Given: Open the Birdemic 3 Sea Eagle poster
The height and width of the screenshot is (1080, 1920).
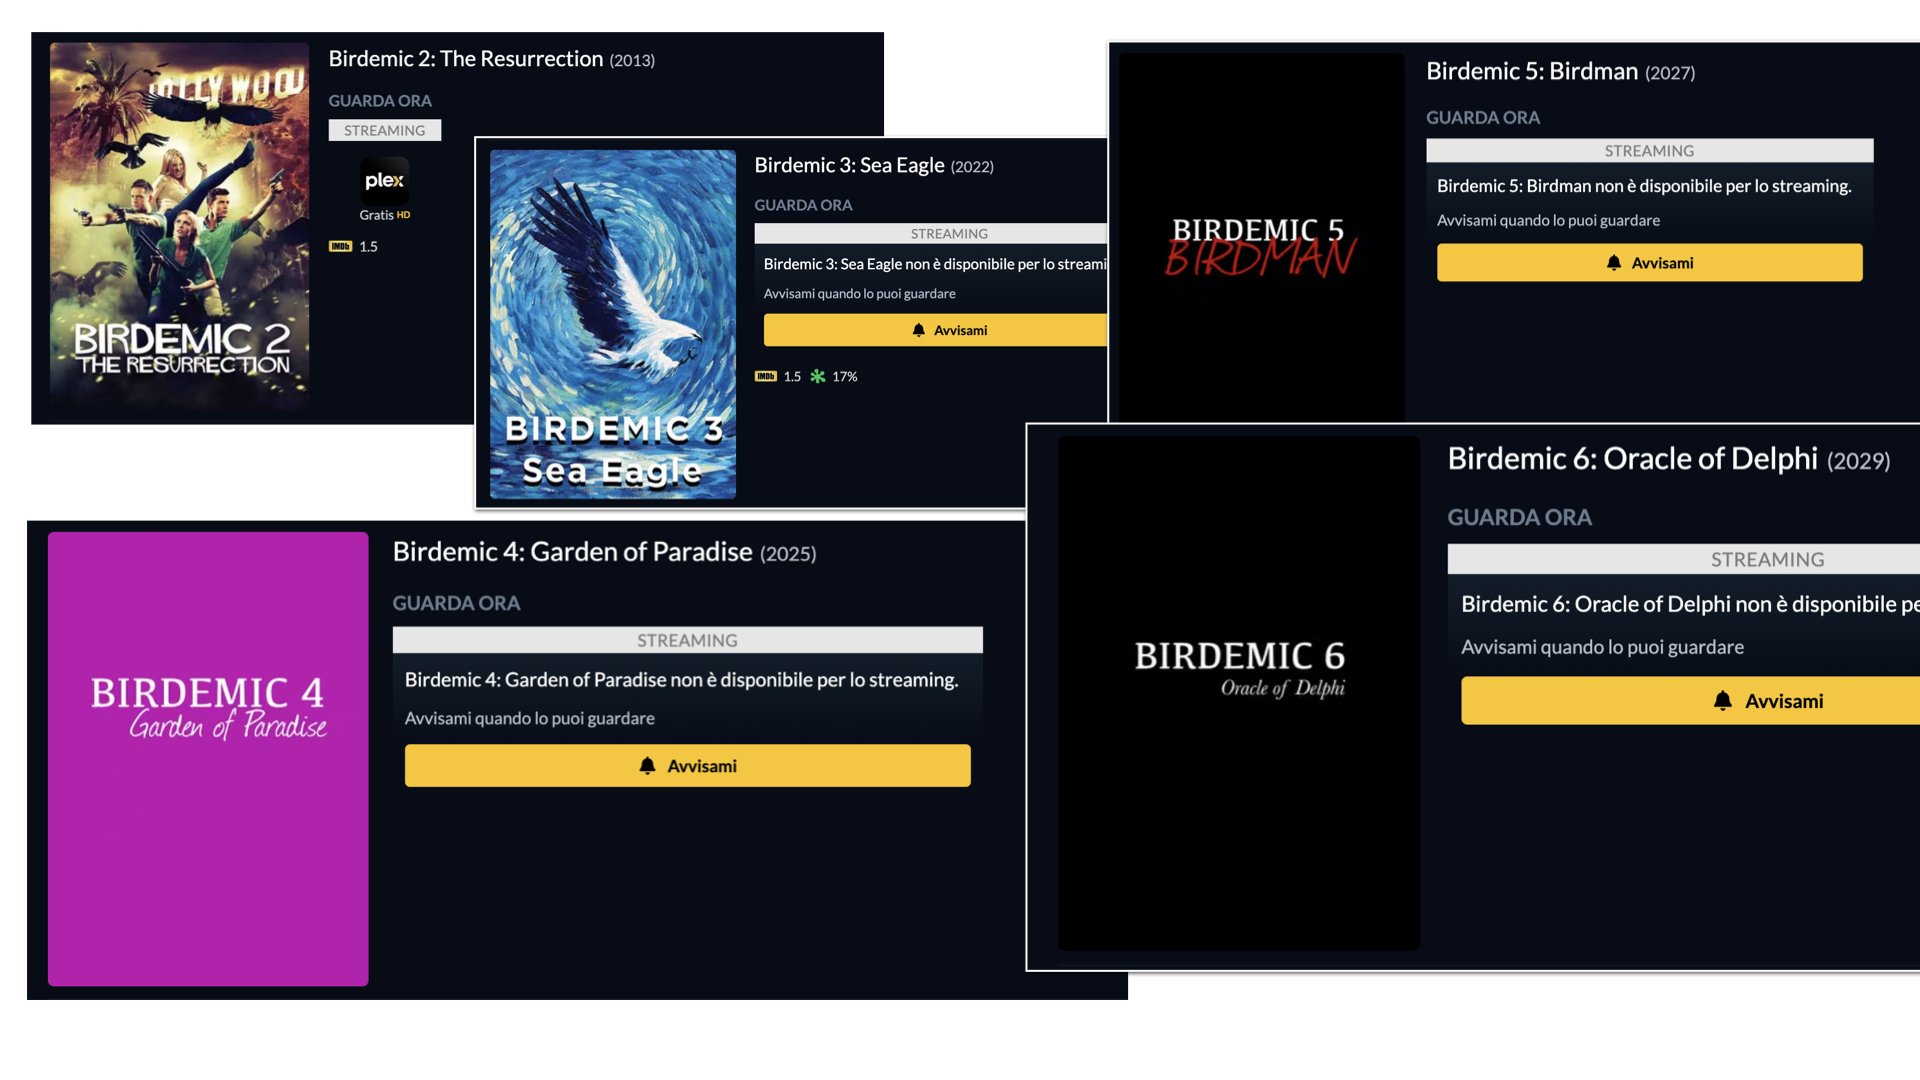Looking at the screenshot, I should (612, 324).
